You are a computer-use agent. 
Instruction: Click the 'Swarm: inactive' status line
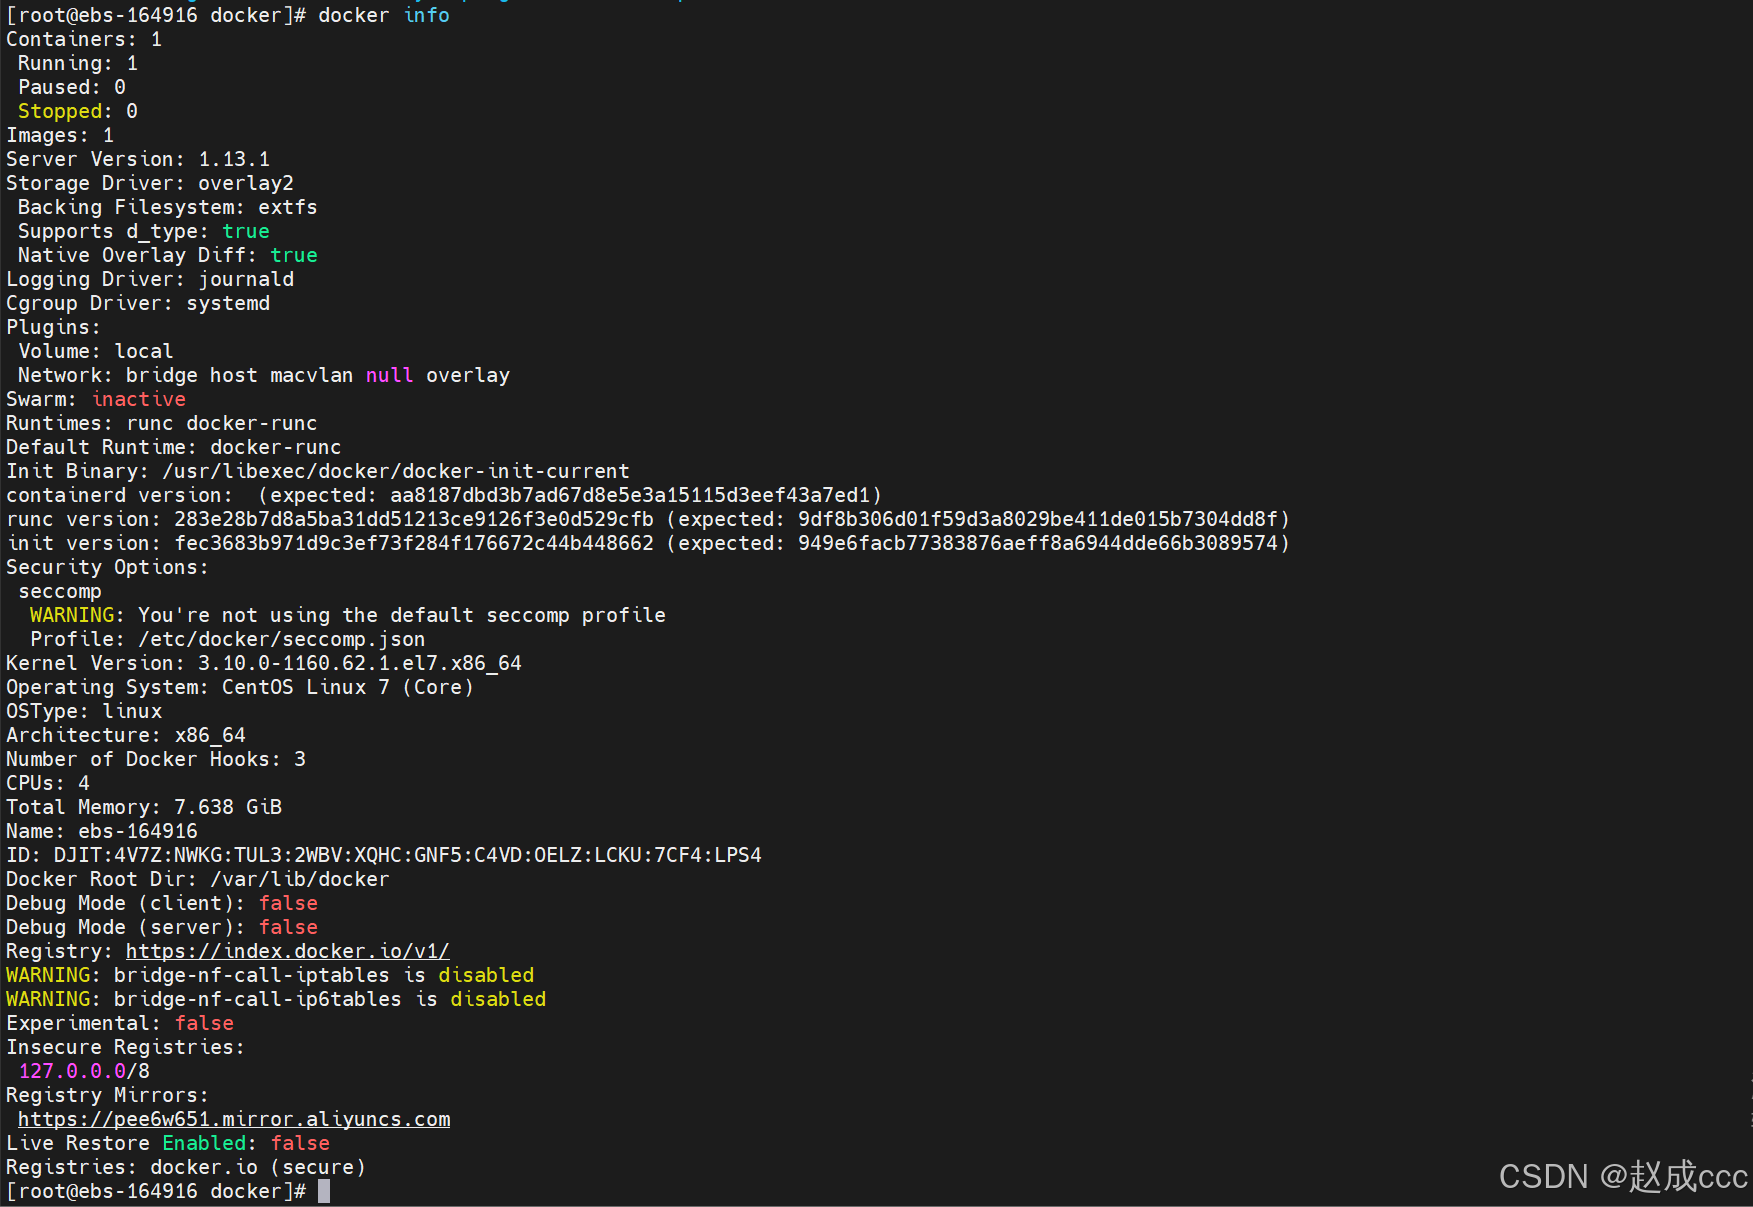96,399
